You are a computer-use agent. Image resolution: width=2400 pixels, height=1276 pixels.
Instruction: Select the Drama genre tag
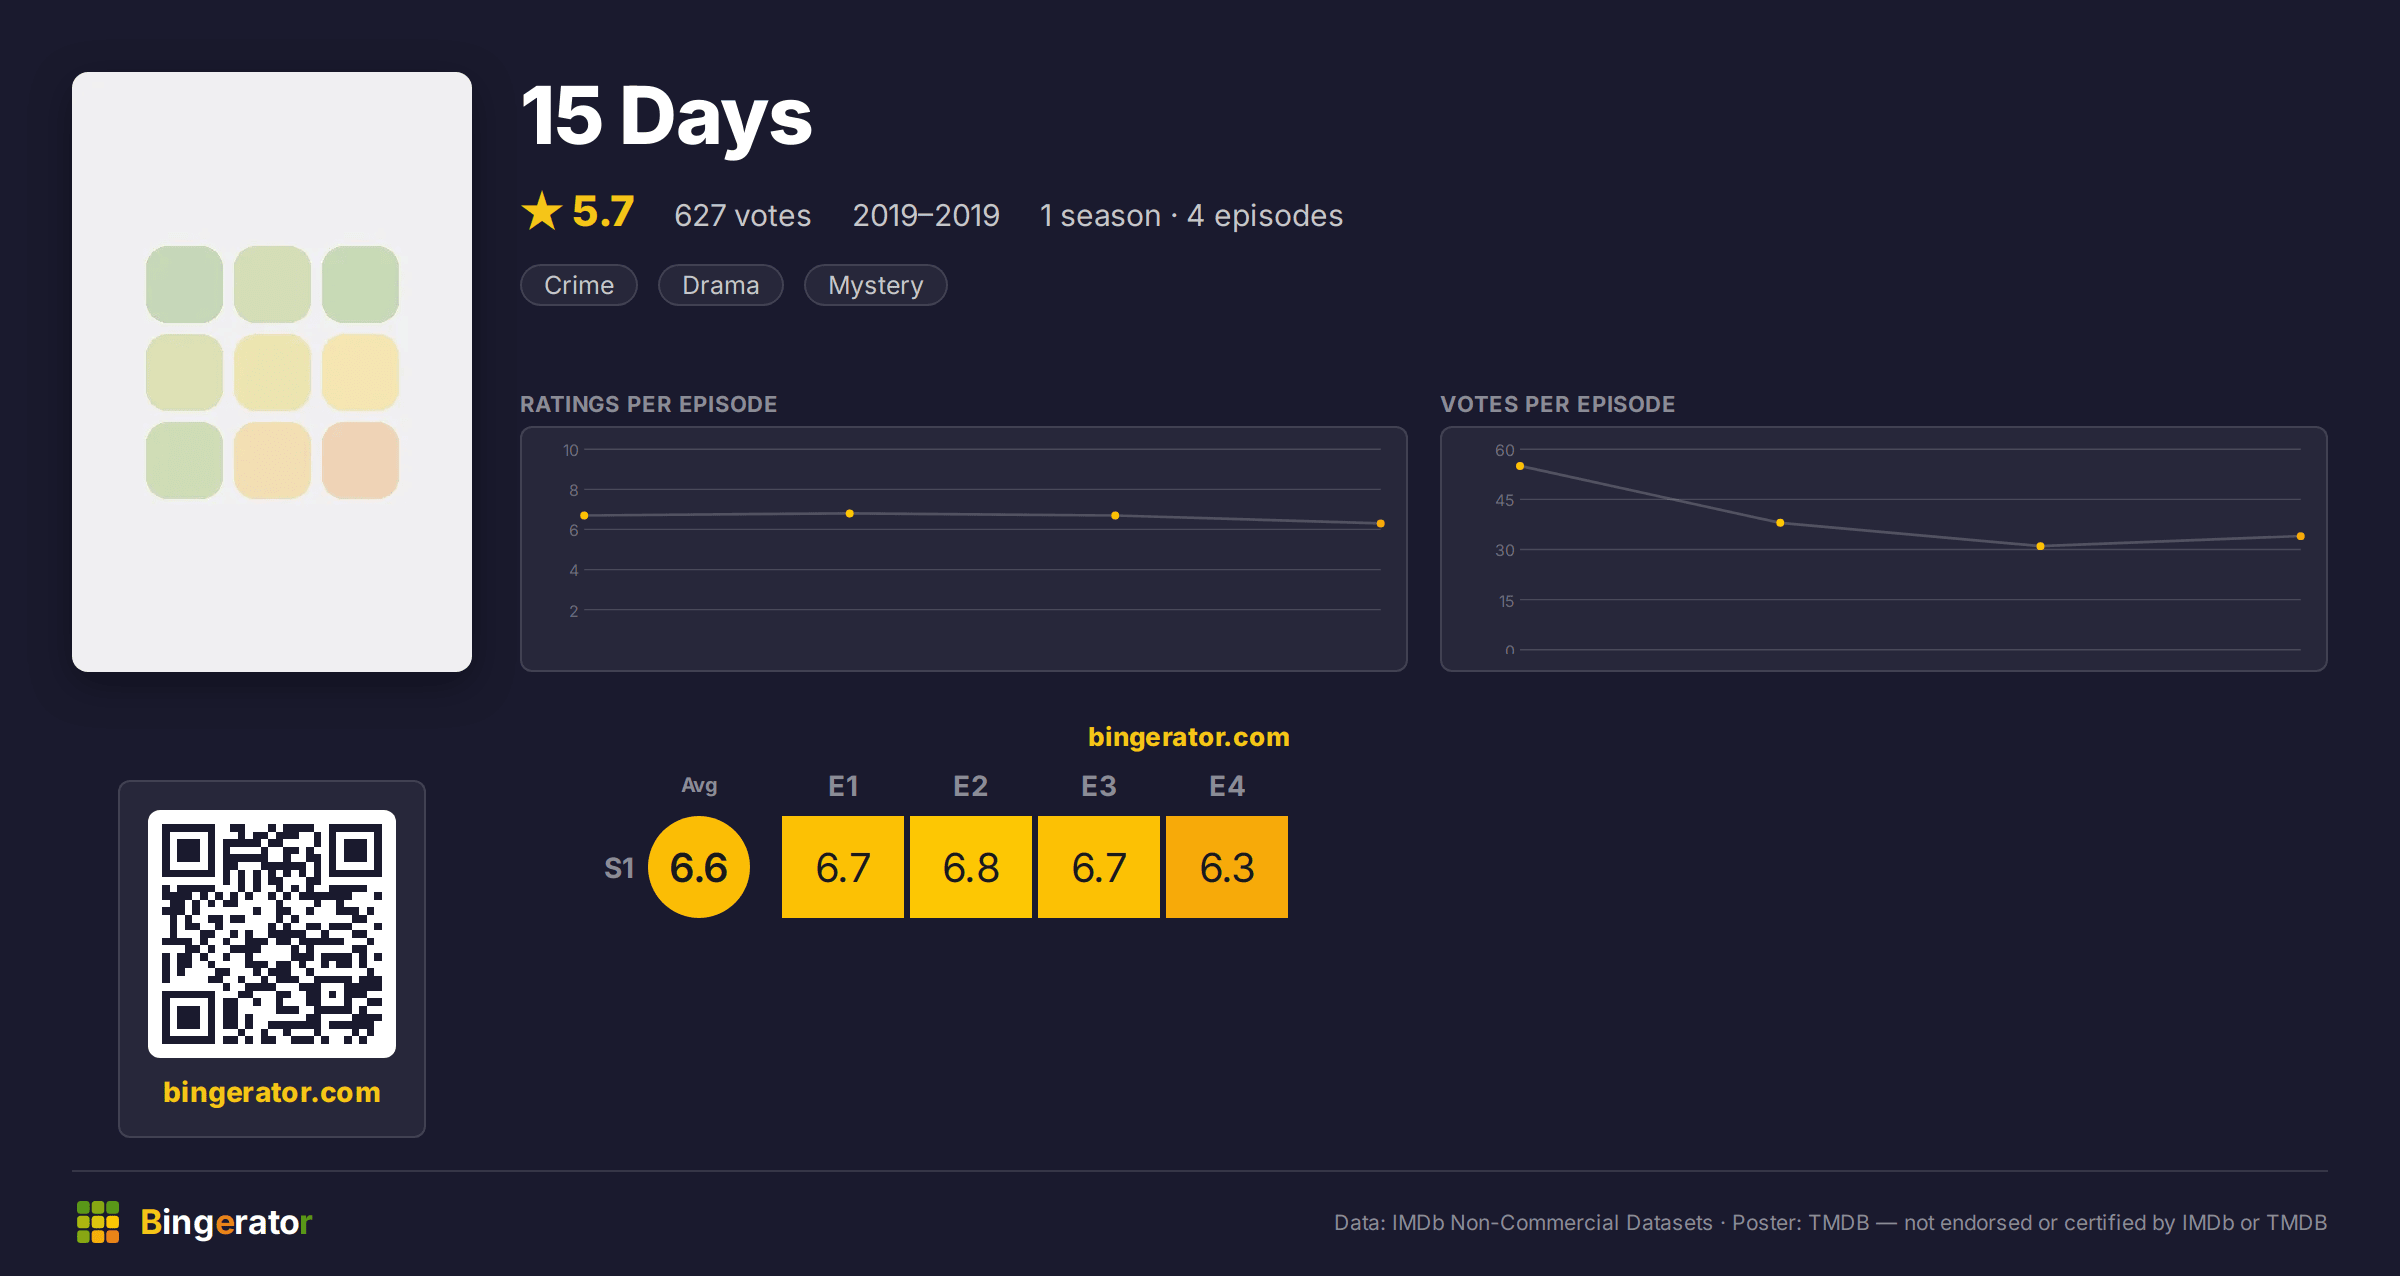point(721,285)
